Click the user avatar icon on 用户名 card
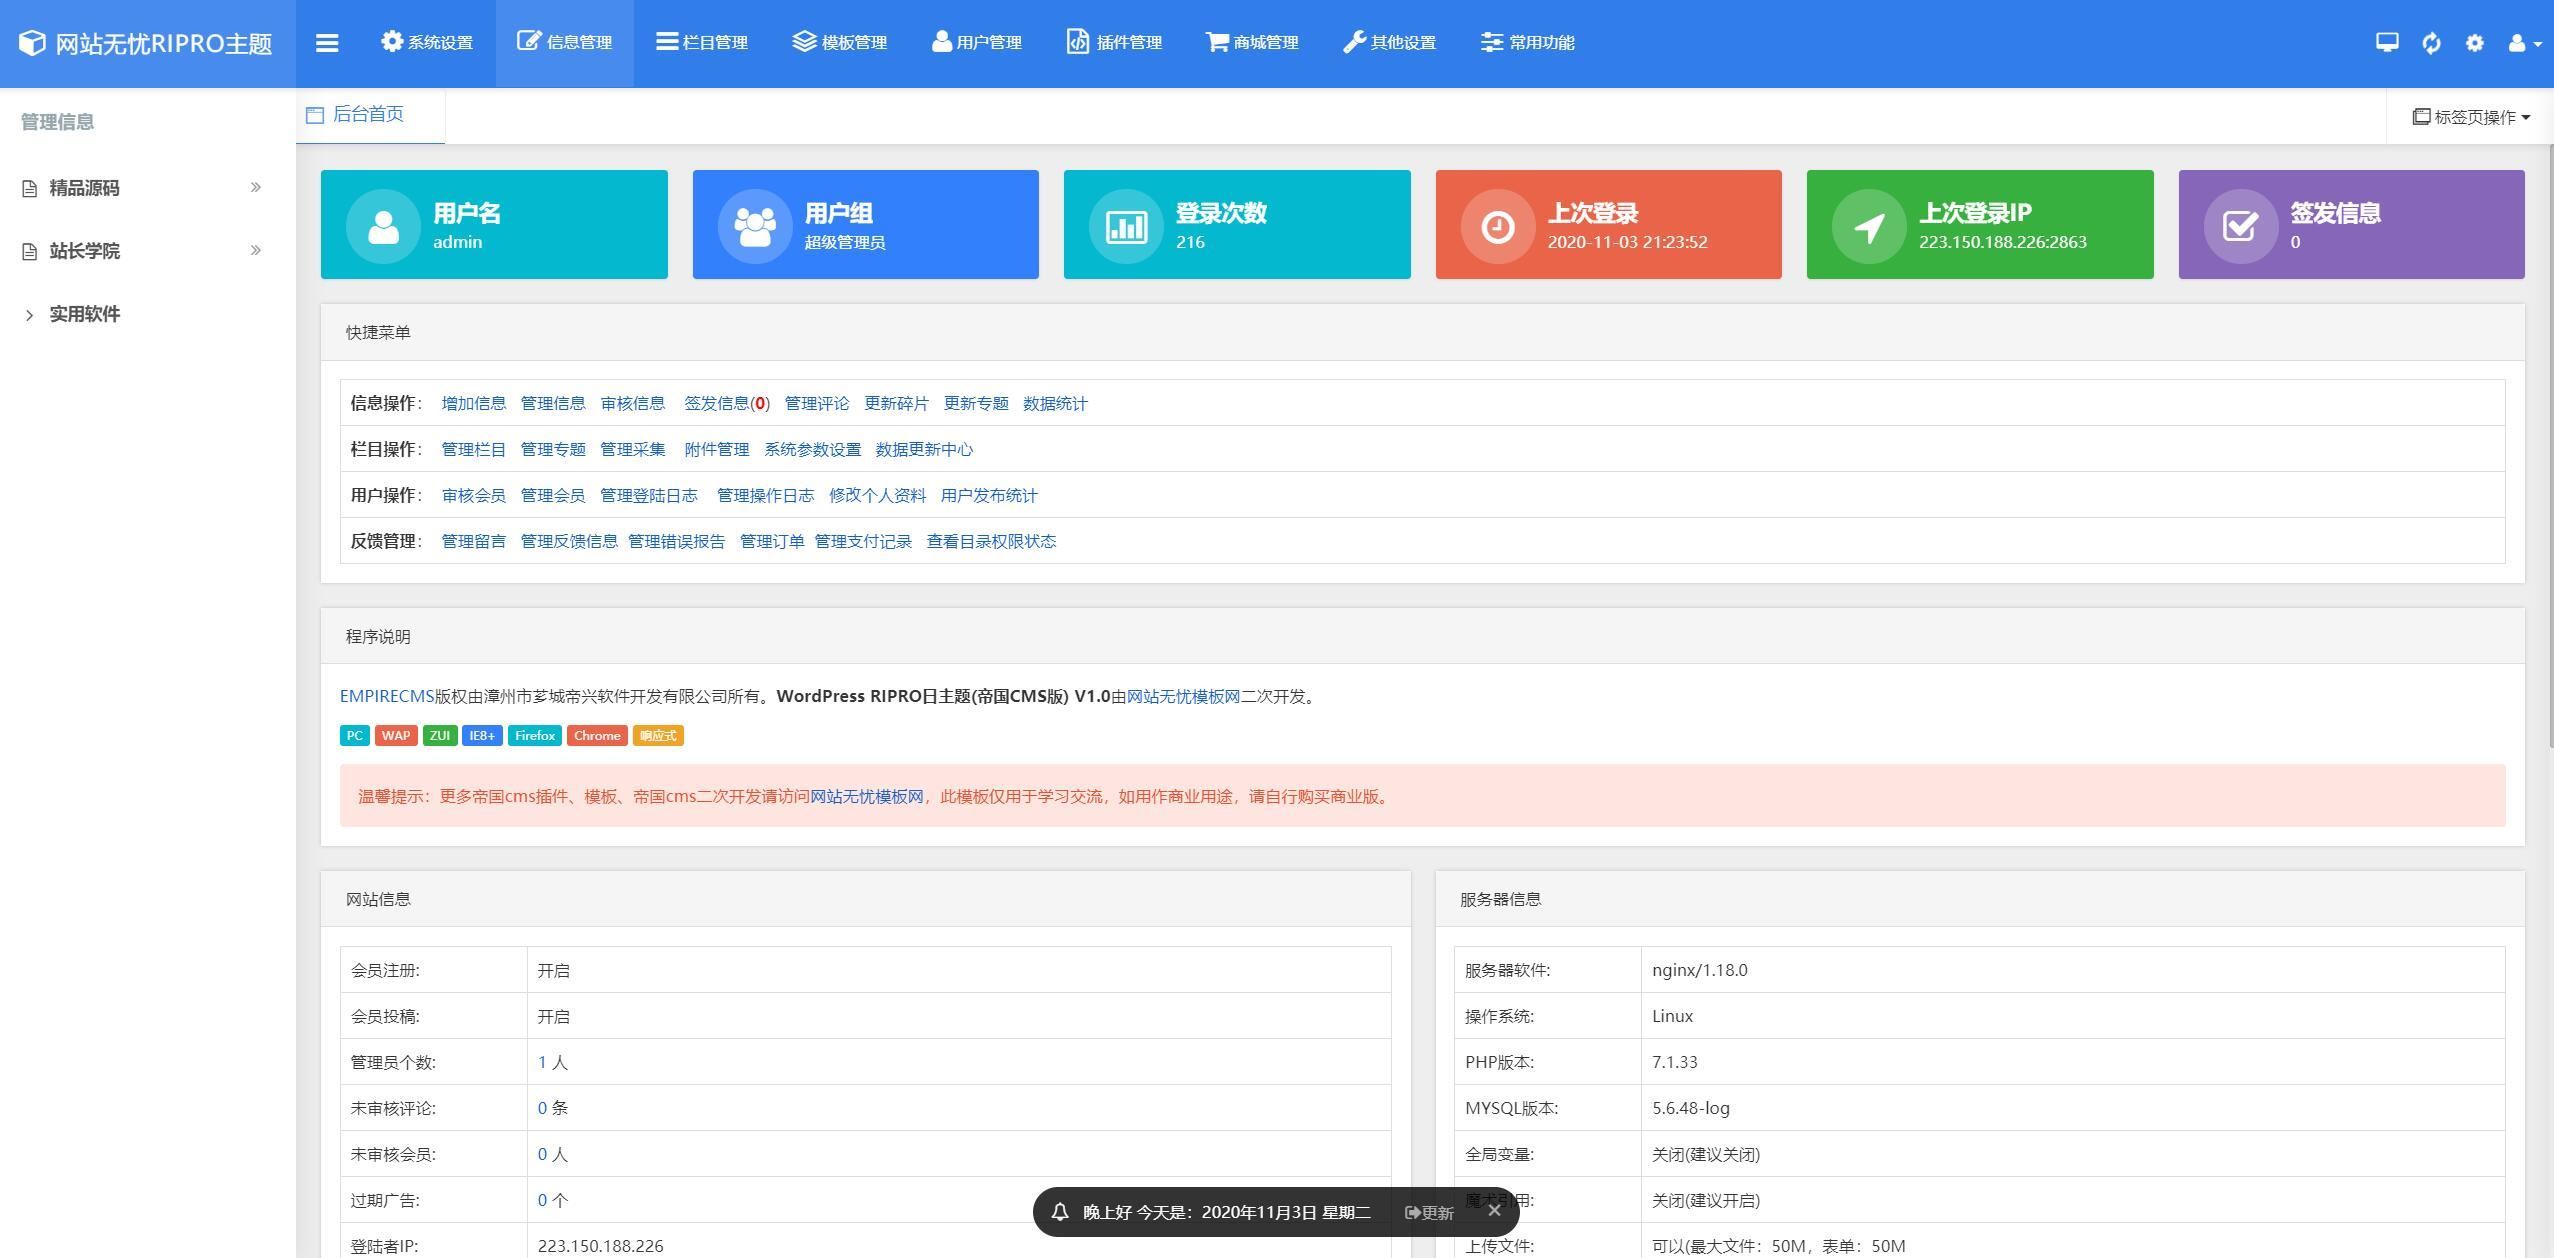 coord(383,226)
